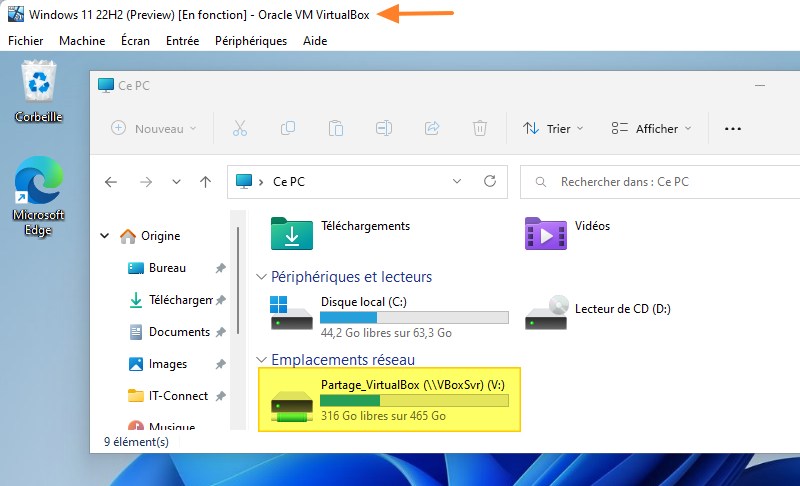Open the Machine menu
Screen dimensions: 800x486
click(x=82, y=41)
